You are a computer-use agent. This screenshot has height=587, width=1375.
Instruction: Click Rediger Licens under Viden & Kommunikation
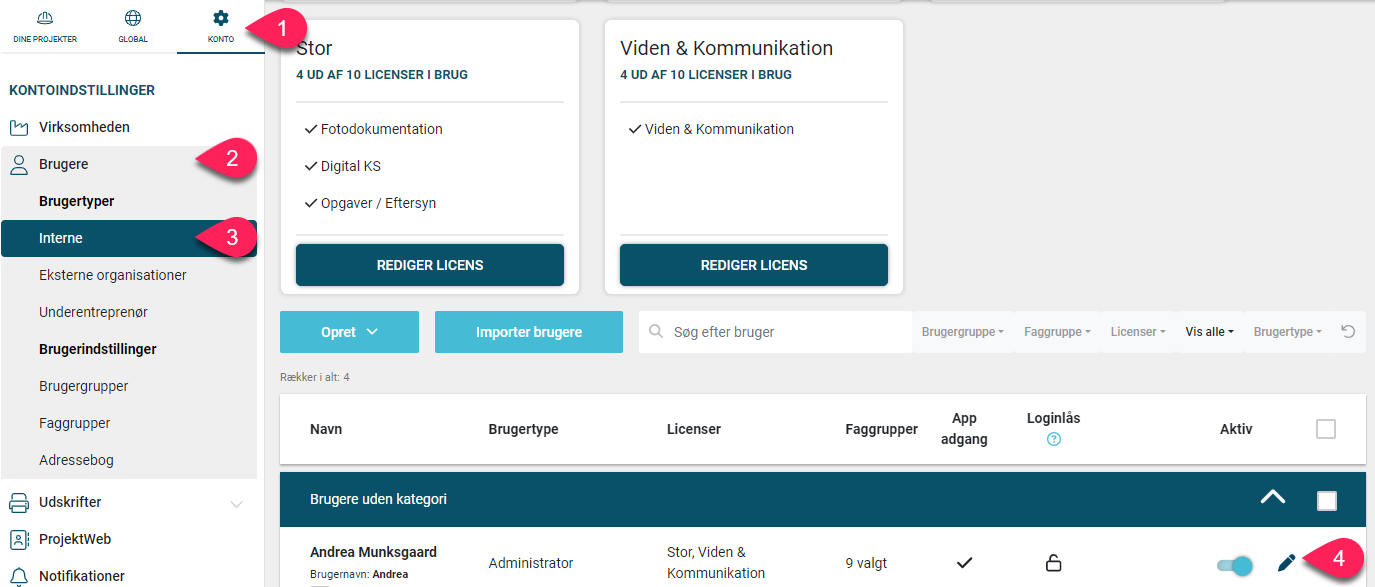(x=754, y=265)
